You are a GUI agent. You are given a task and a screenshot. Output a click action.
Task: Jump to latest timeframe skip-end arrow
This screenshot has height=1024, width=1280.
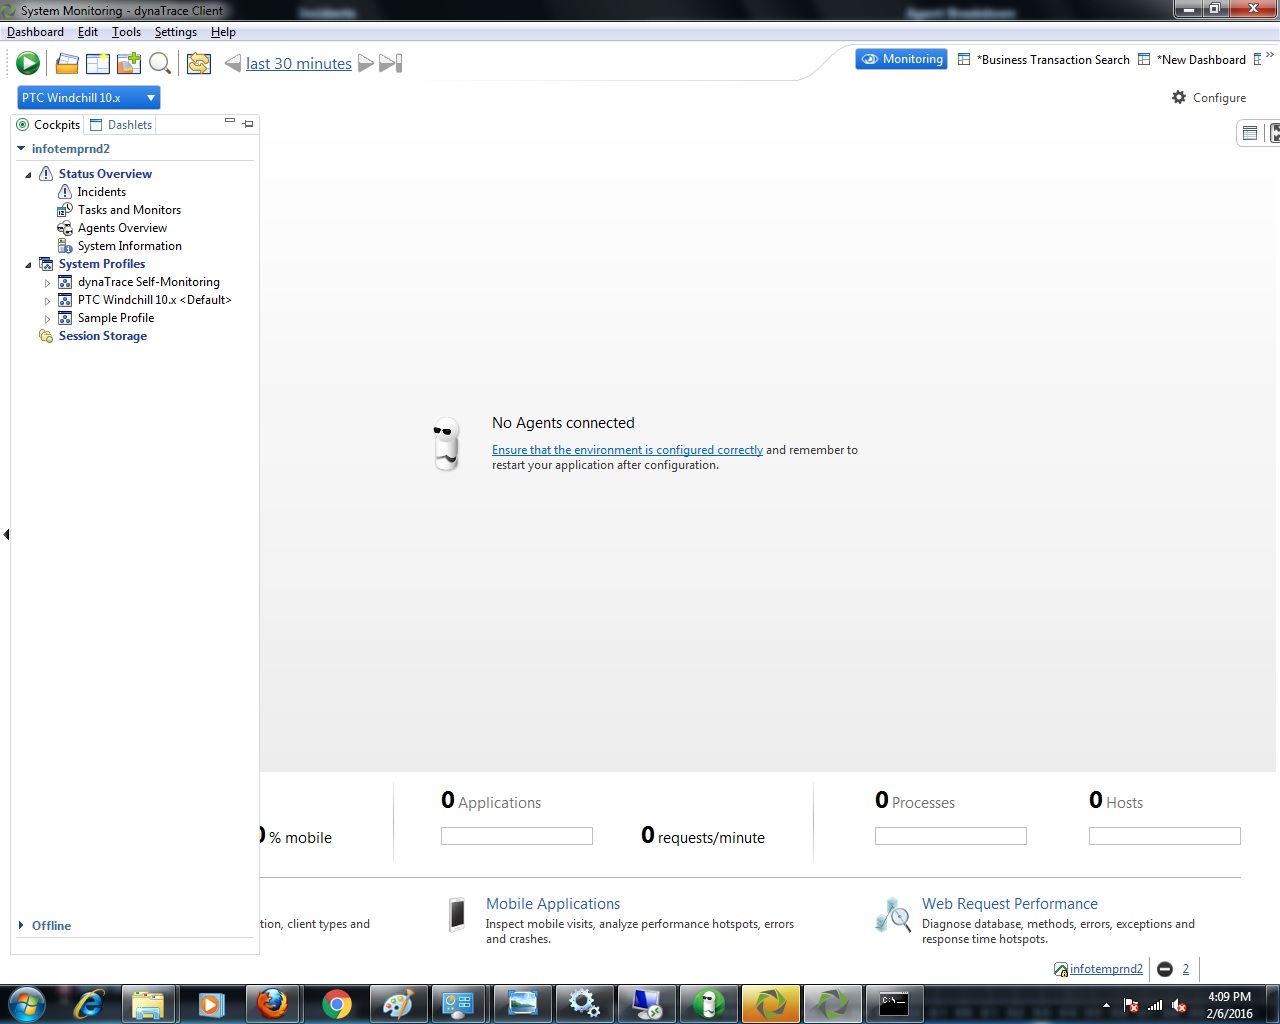(x=391, y=63)
